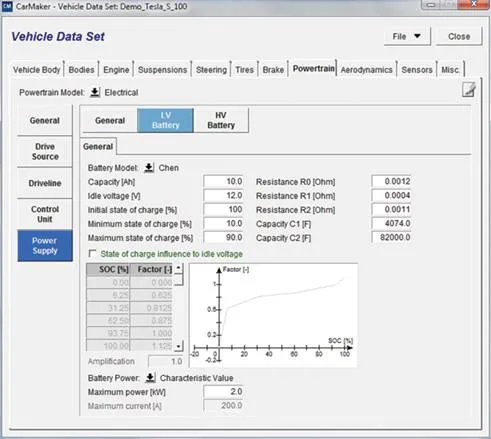The image size is (491, 439).
Task: Click the Resistance R2 [Ohm] field
Action: (391, 209)
